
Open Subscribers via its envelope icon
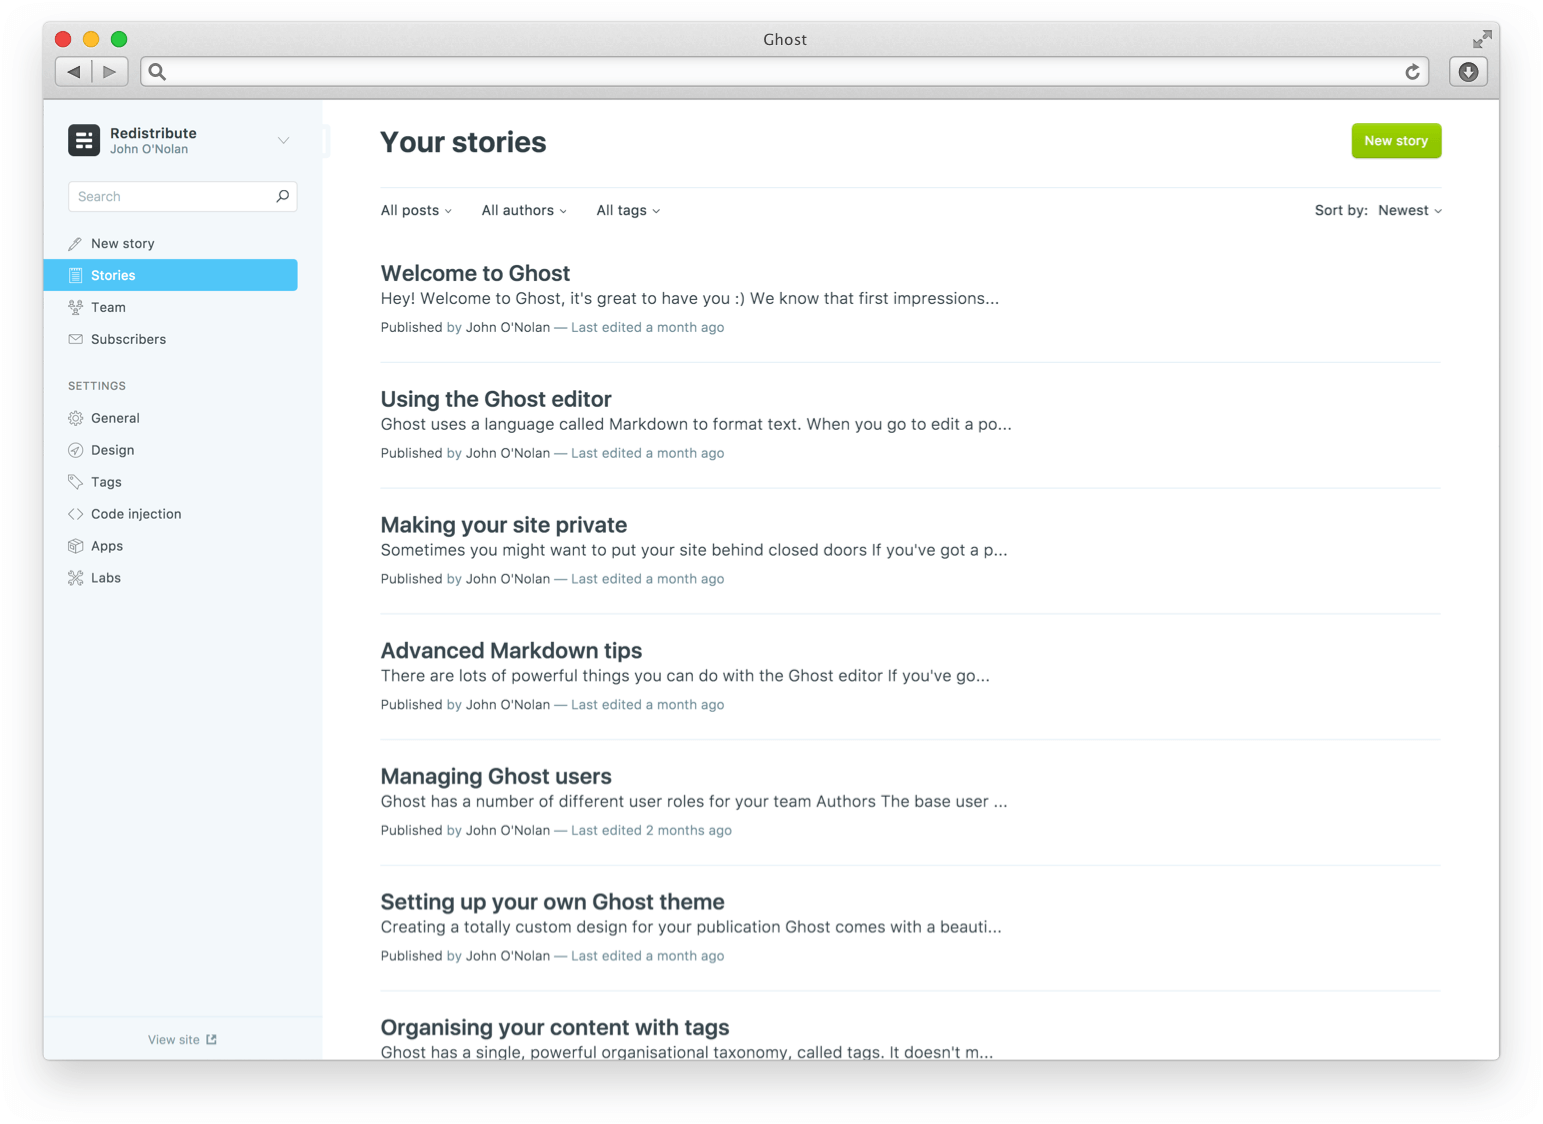[x=76, y=339]
